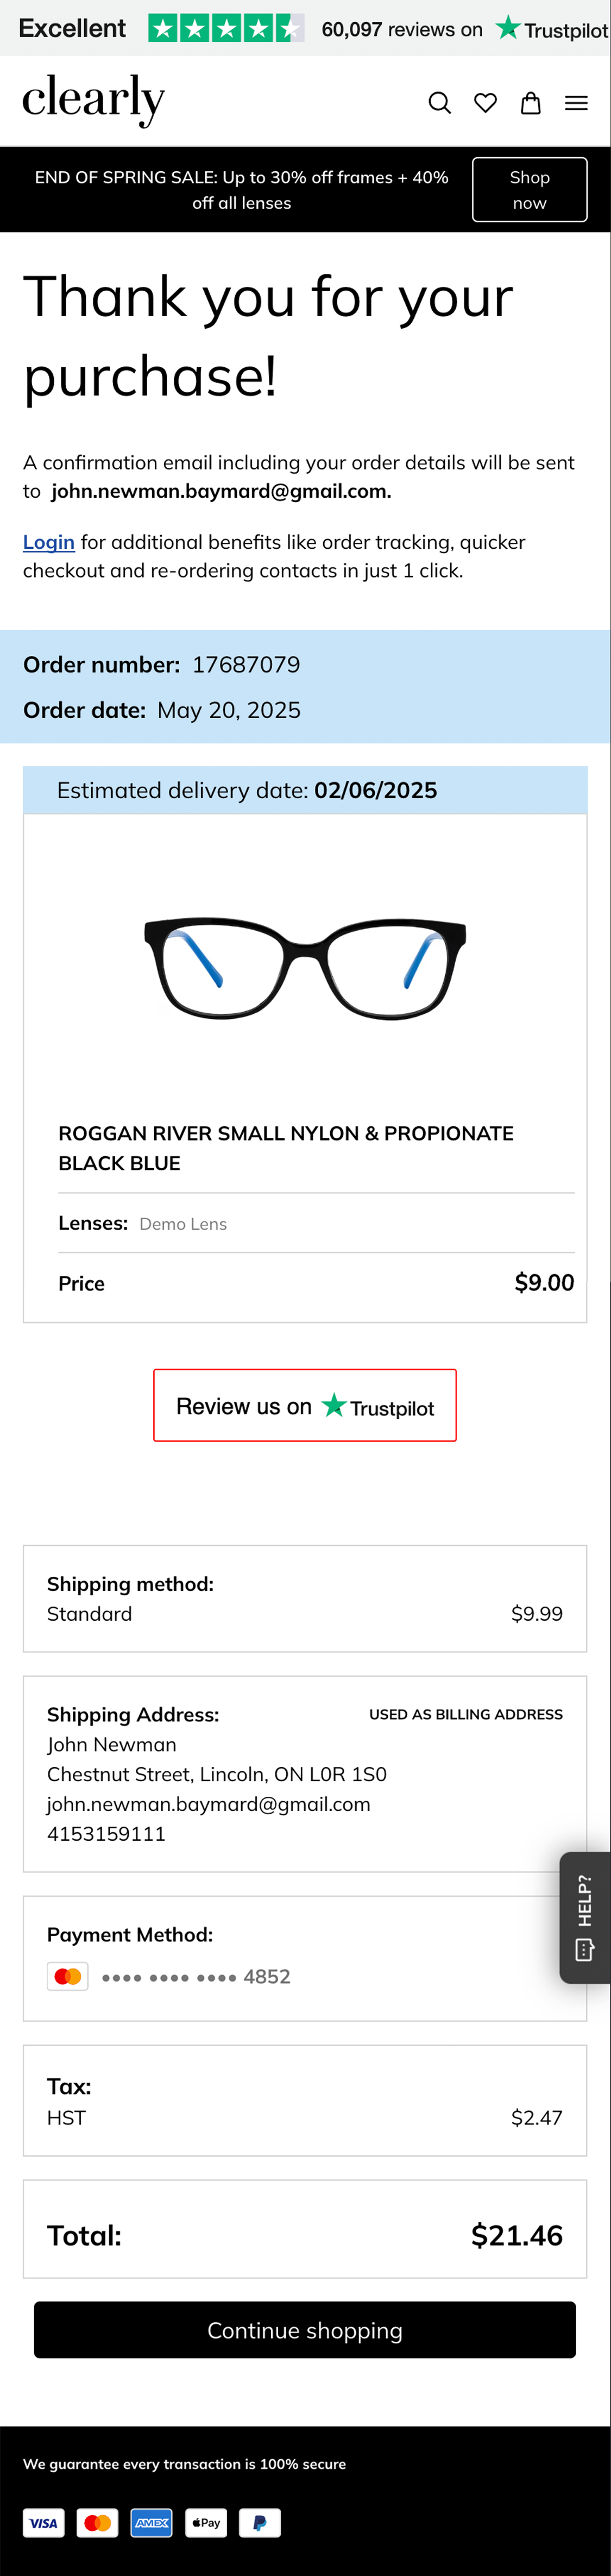Screen dimensions: 611x2576
Task: Click the PayPal icon
Action: pos(260,2522)
